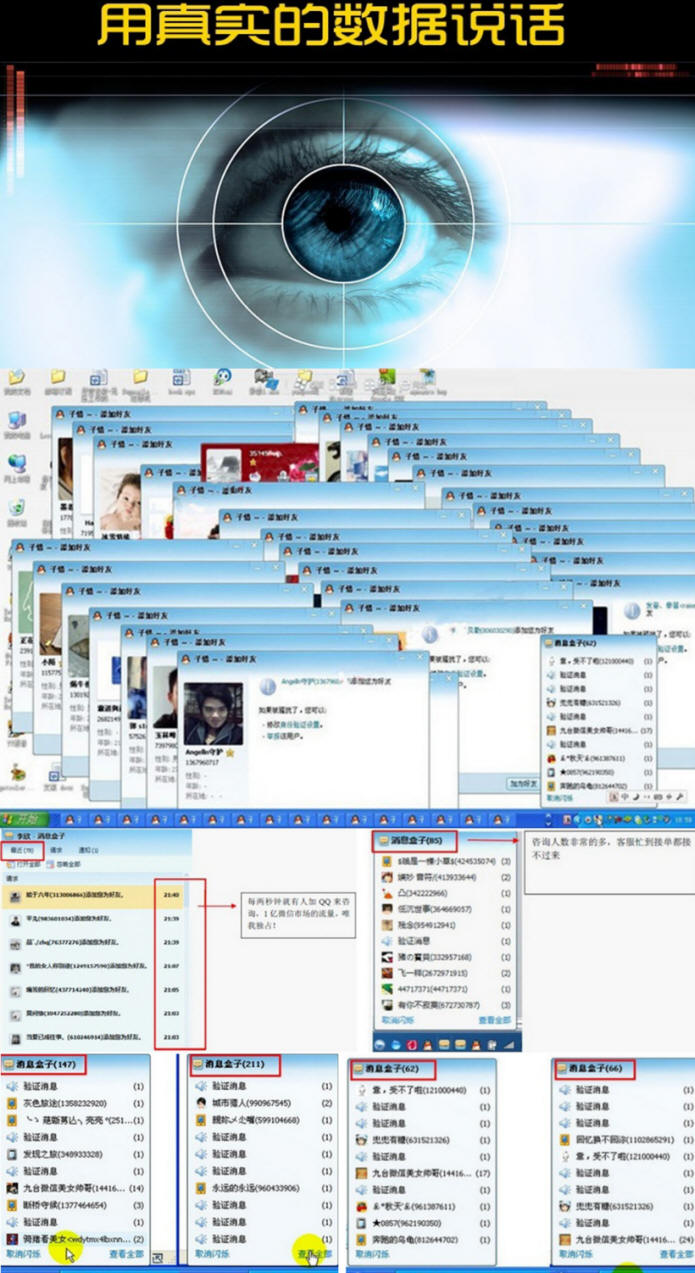Open message from 飞一样(267297191S)
Viewport: 695px width, 1273px height.
447,973
